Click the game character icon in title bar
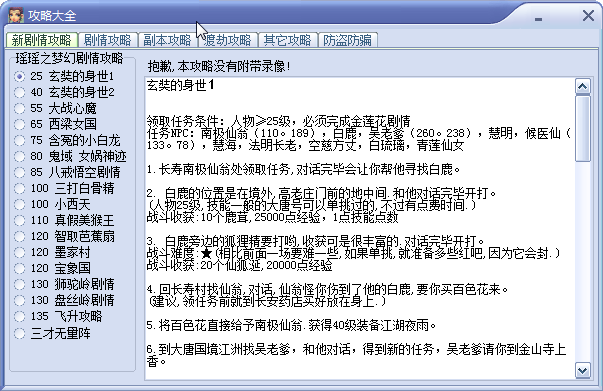 (16, 15)
